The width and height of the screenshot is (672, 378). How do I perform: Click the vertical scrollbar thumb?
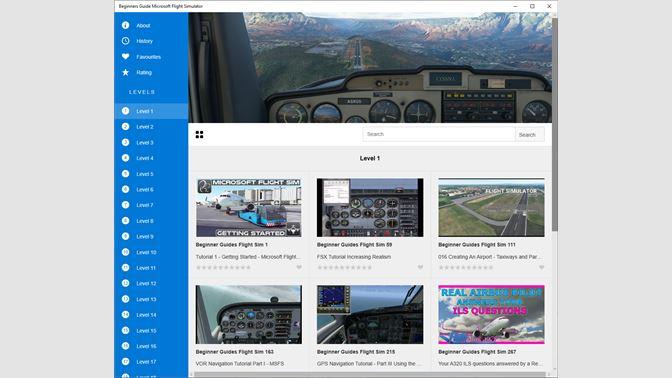click(555, 124)
